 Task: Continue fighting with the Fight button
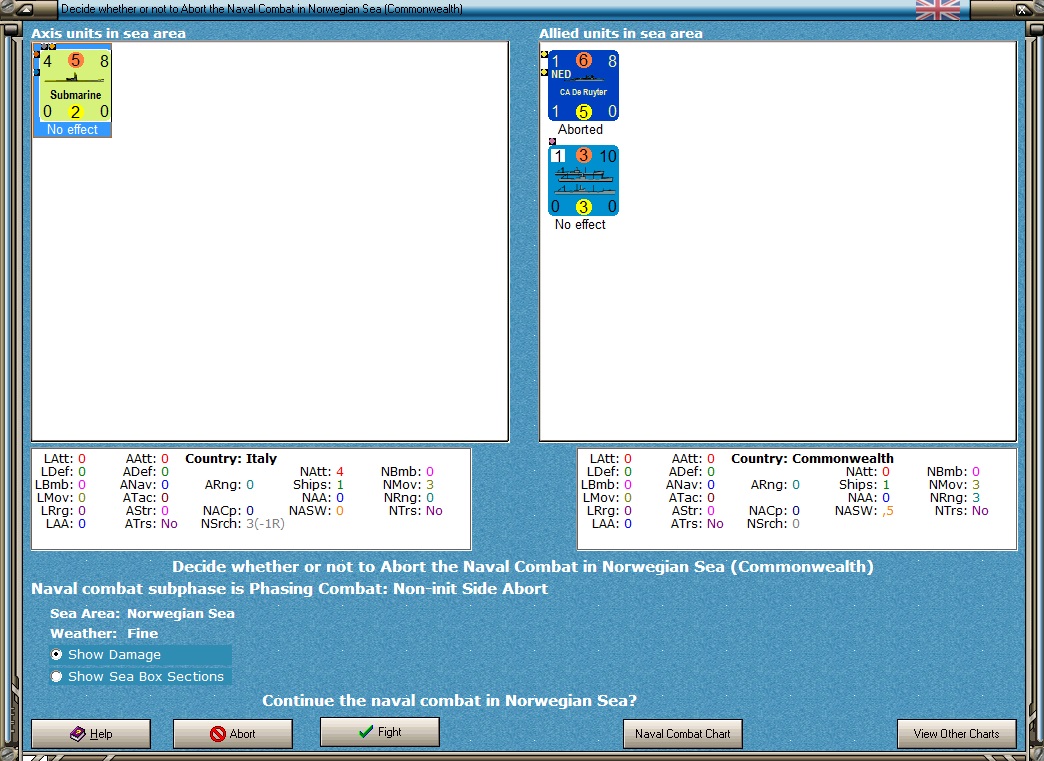click(380, 732)
